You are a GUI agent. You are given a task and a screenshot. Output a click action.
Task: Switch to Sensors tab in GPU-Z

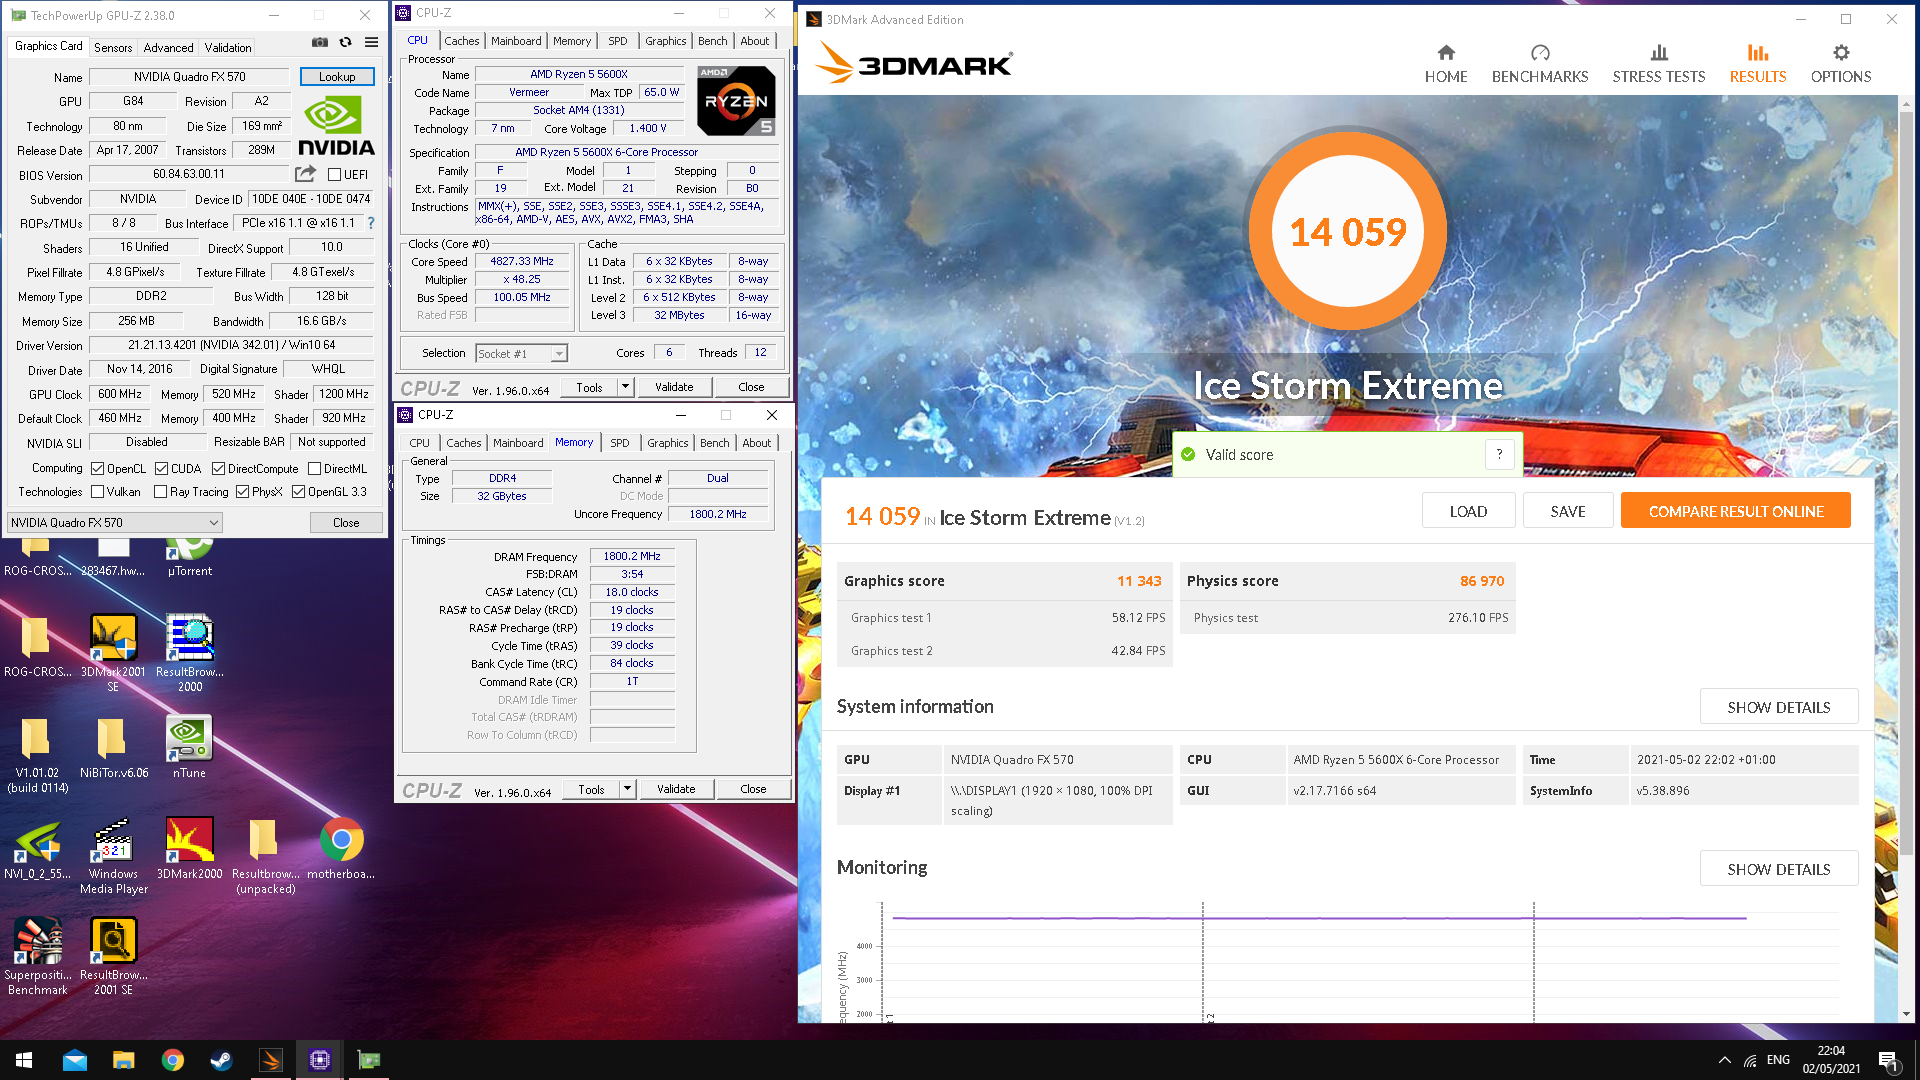(113, 48)
